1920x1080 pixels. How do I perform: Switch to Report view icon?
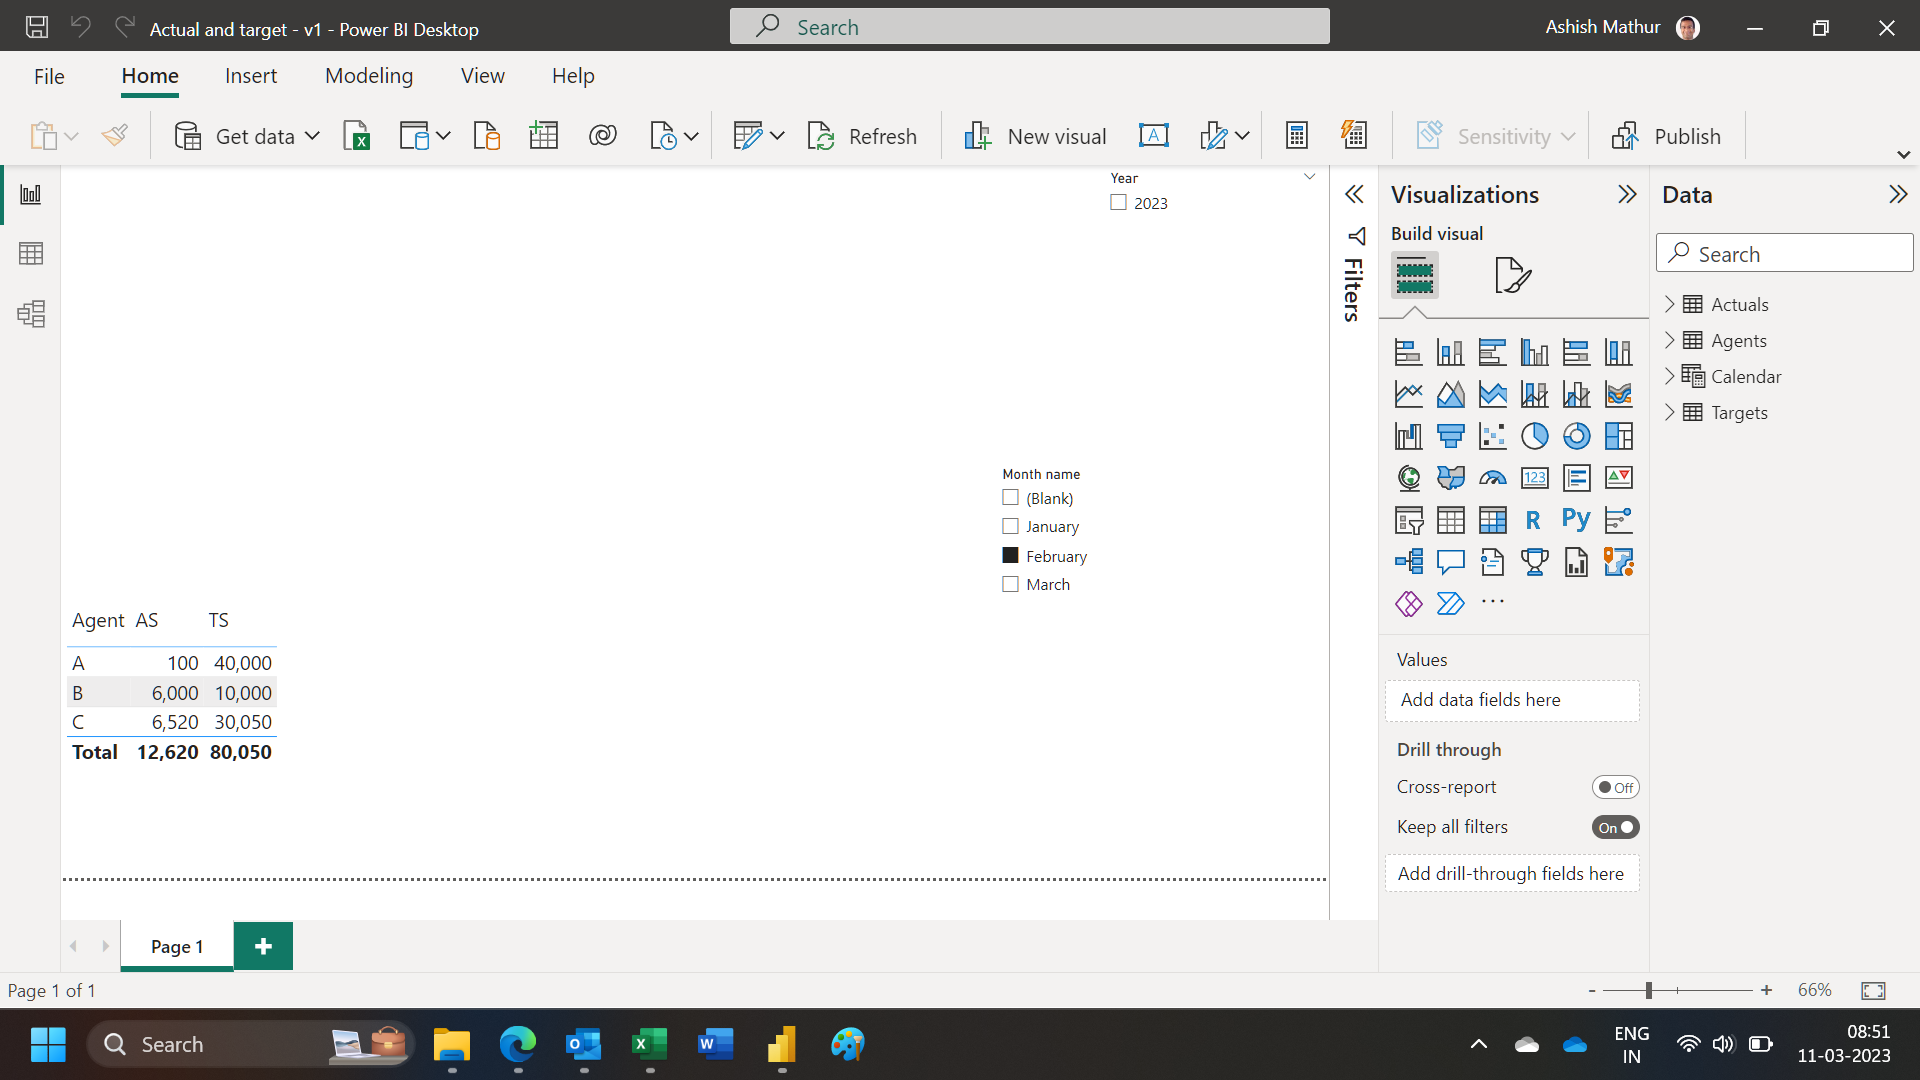31,194
